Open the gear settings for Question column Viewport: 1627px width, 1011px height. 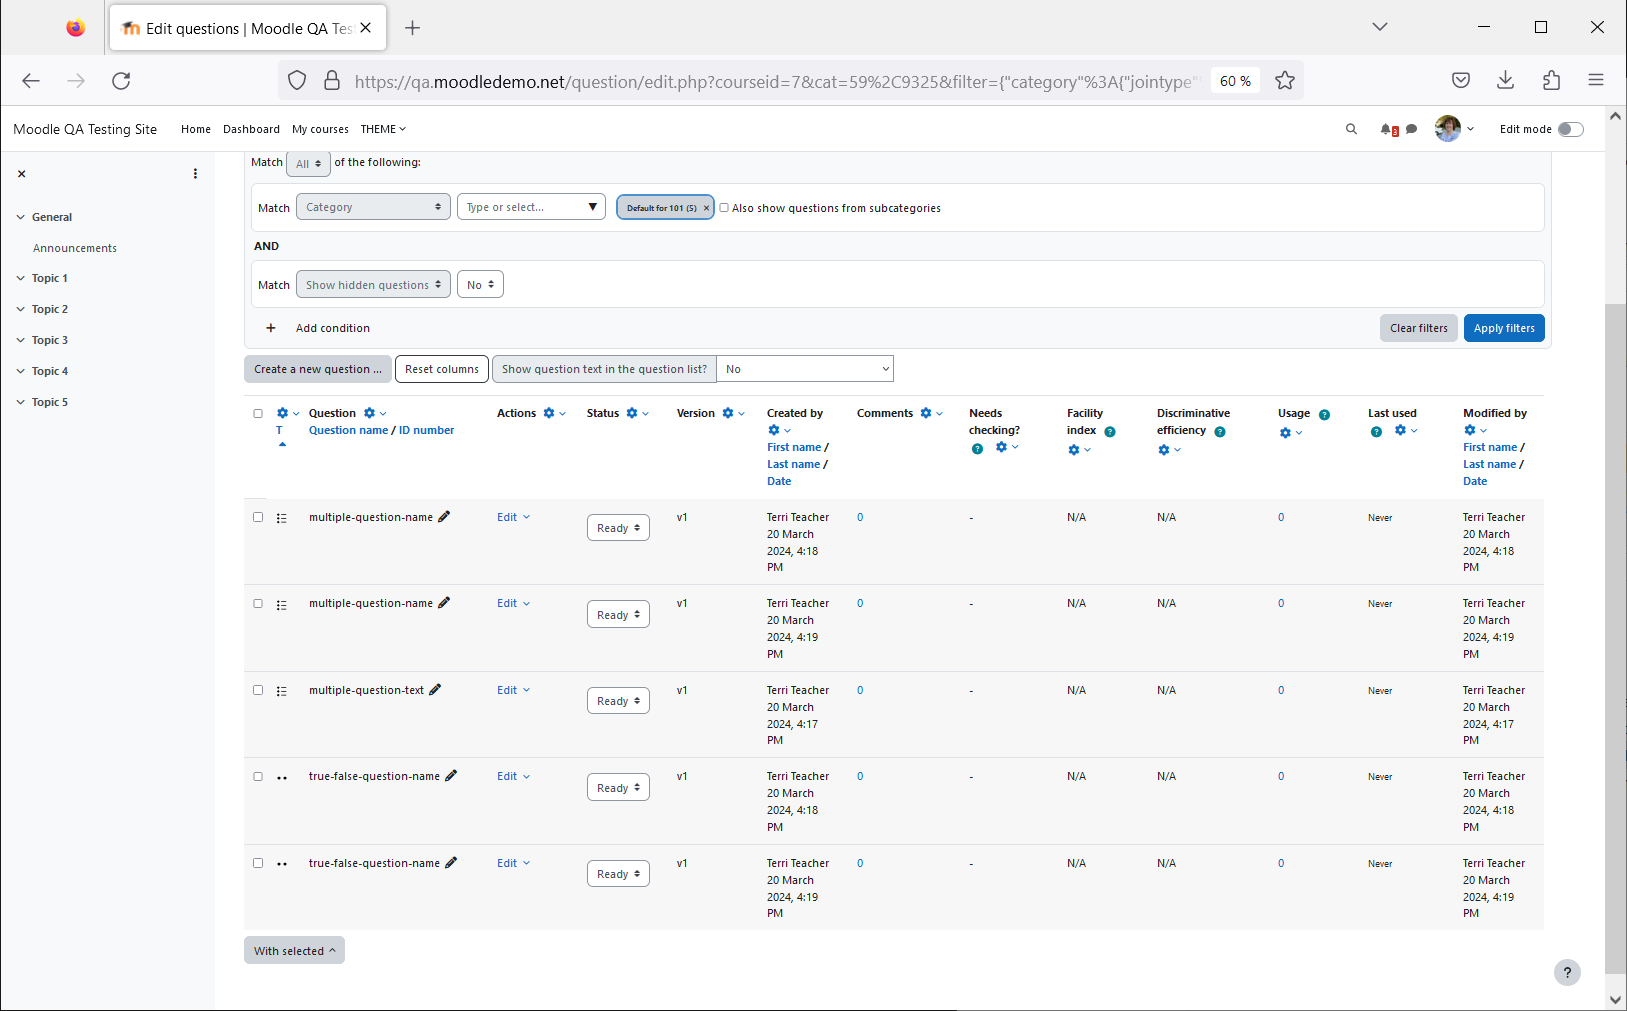pos(374,413)
